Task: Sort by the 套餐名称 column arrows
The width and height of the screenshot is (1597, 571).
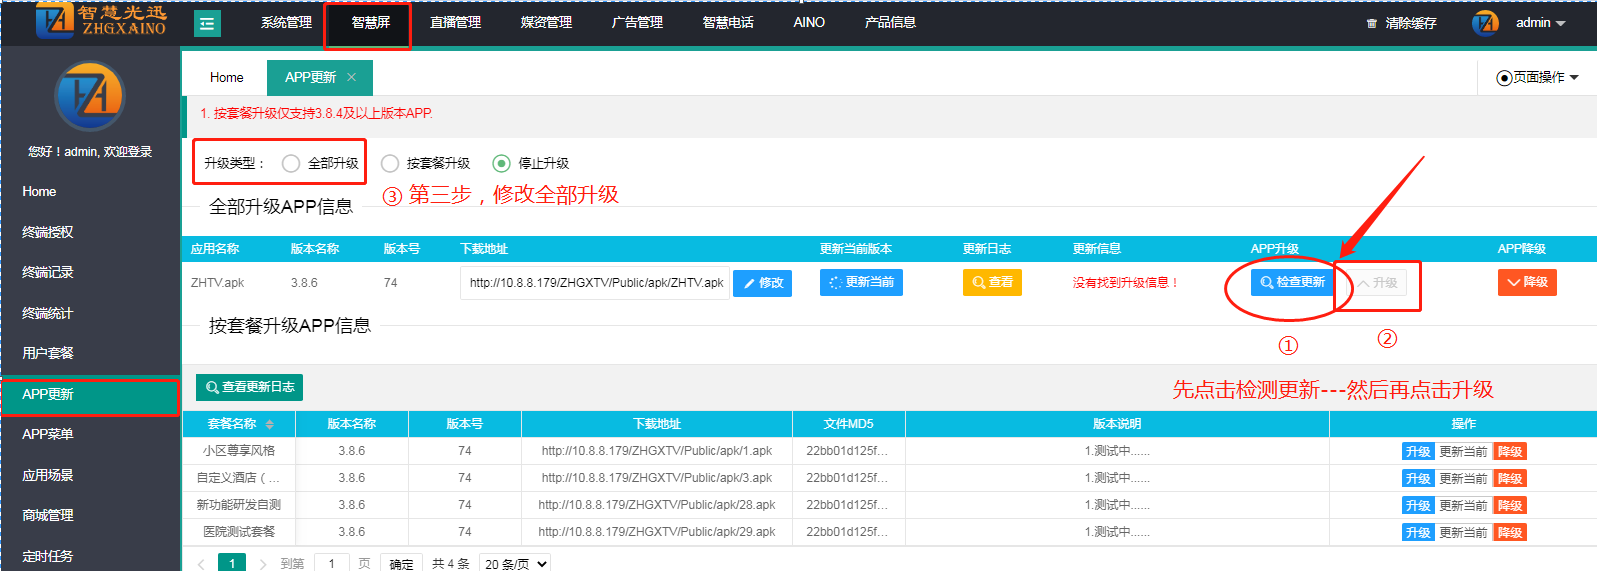Action: 270,424
